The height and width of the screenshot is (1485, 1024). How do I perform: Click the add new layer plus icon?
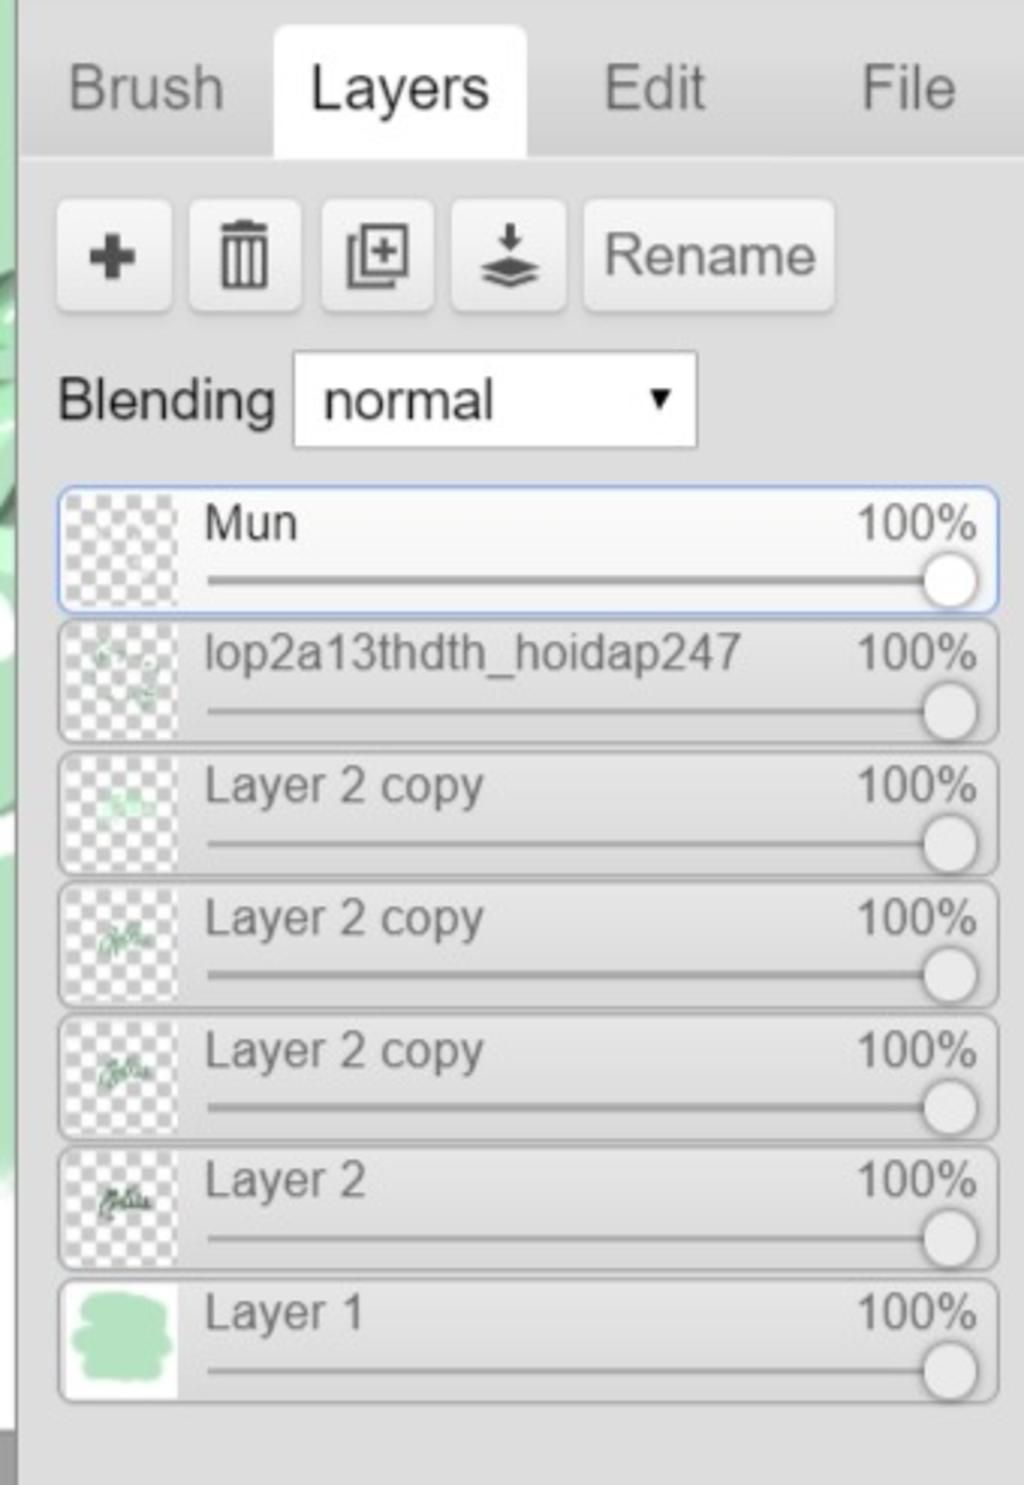click(113, 257)
